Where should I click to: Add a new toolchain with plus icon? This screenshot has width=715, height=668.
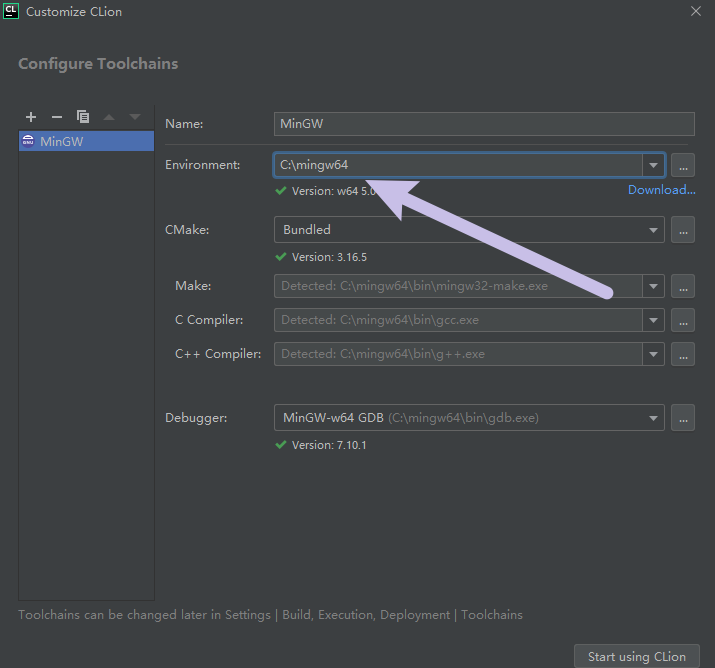coord(31,117)
